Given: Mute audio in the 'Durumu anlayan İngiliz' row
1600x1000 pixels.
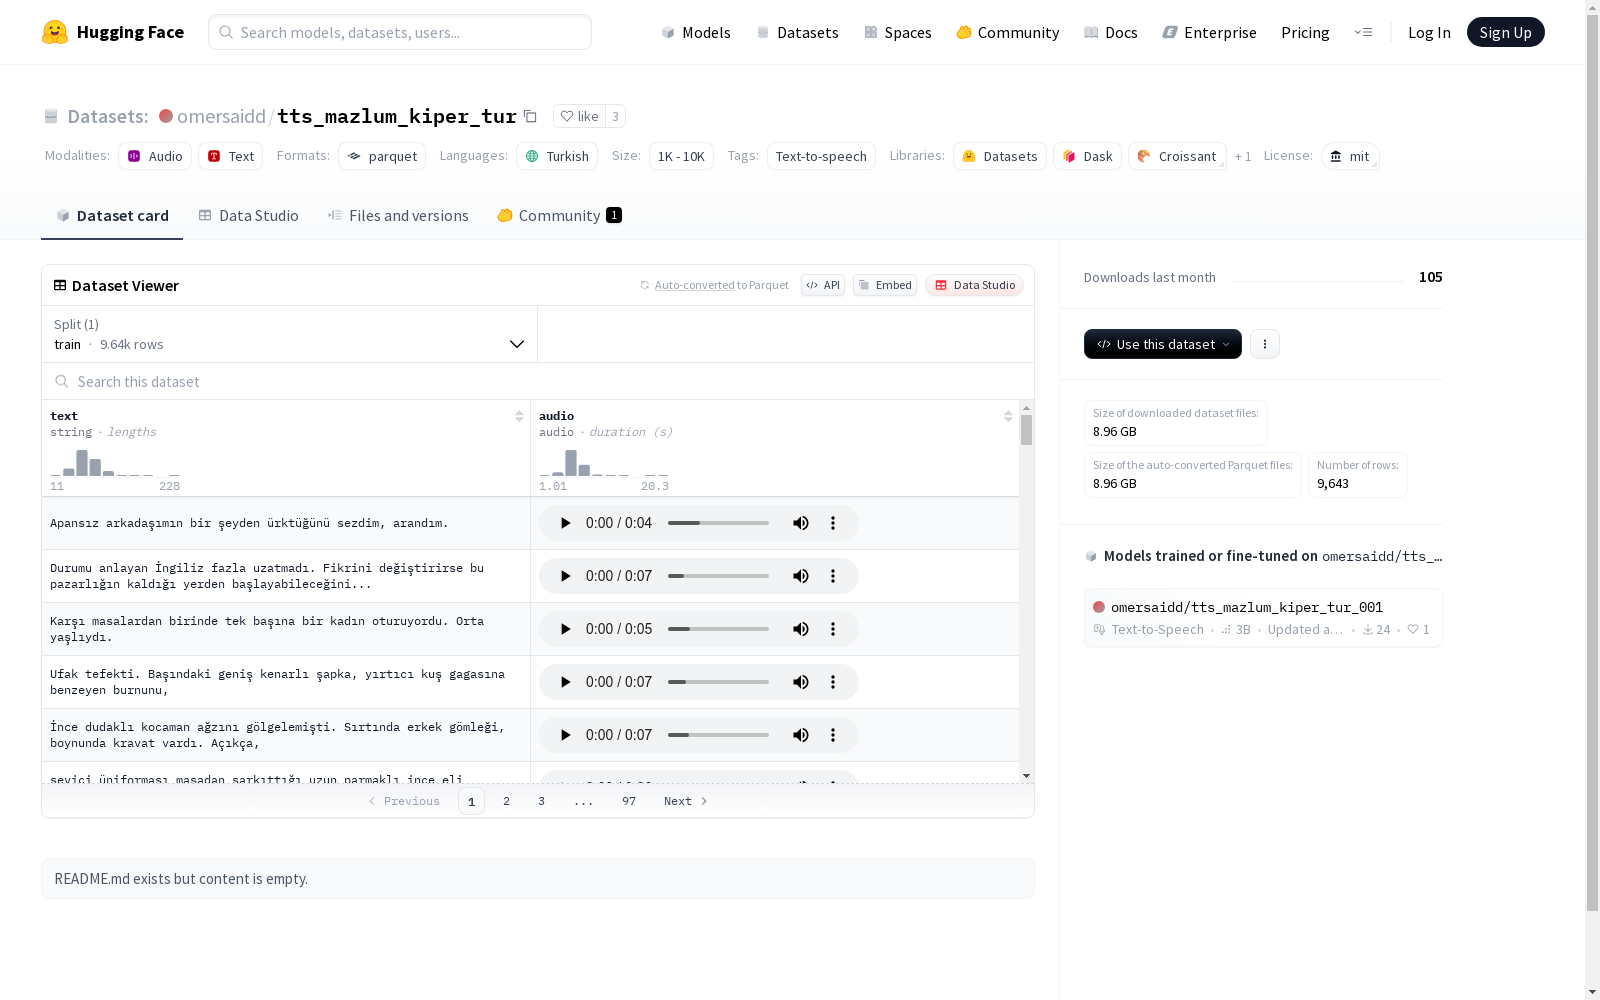Looking at the screenshot, I should [801, 576].
